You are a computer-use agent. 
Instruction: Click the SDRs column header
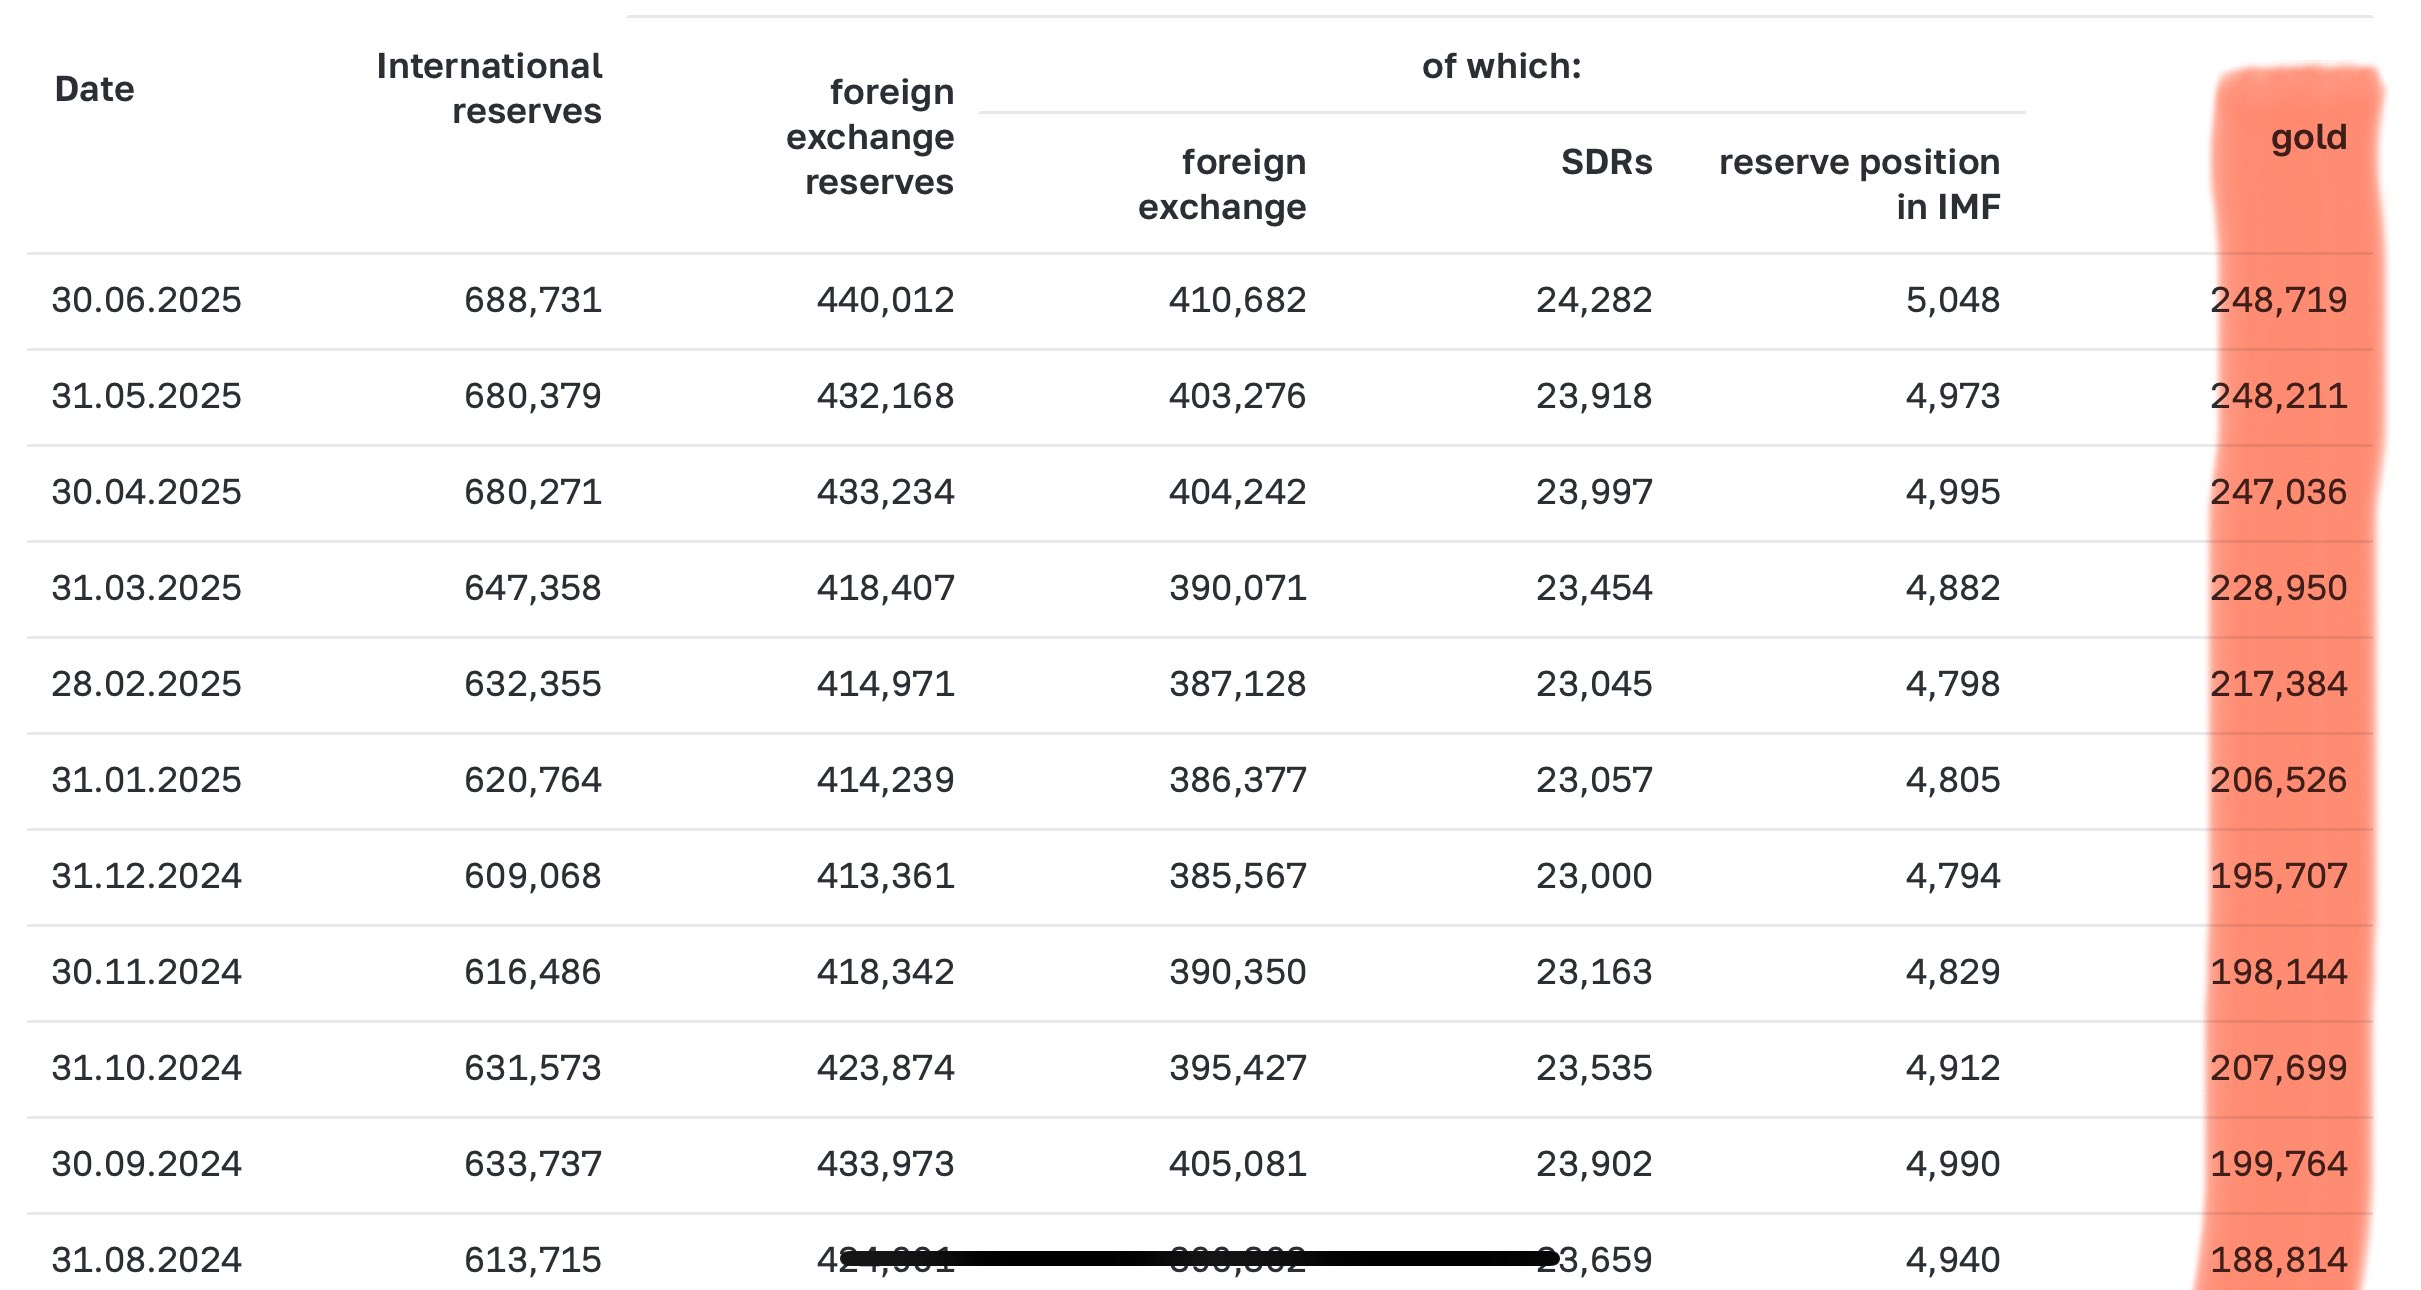point(1606,162)
